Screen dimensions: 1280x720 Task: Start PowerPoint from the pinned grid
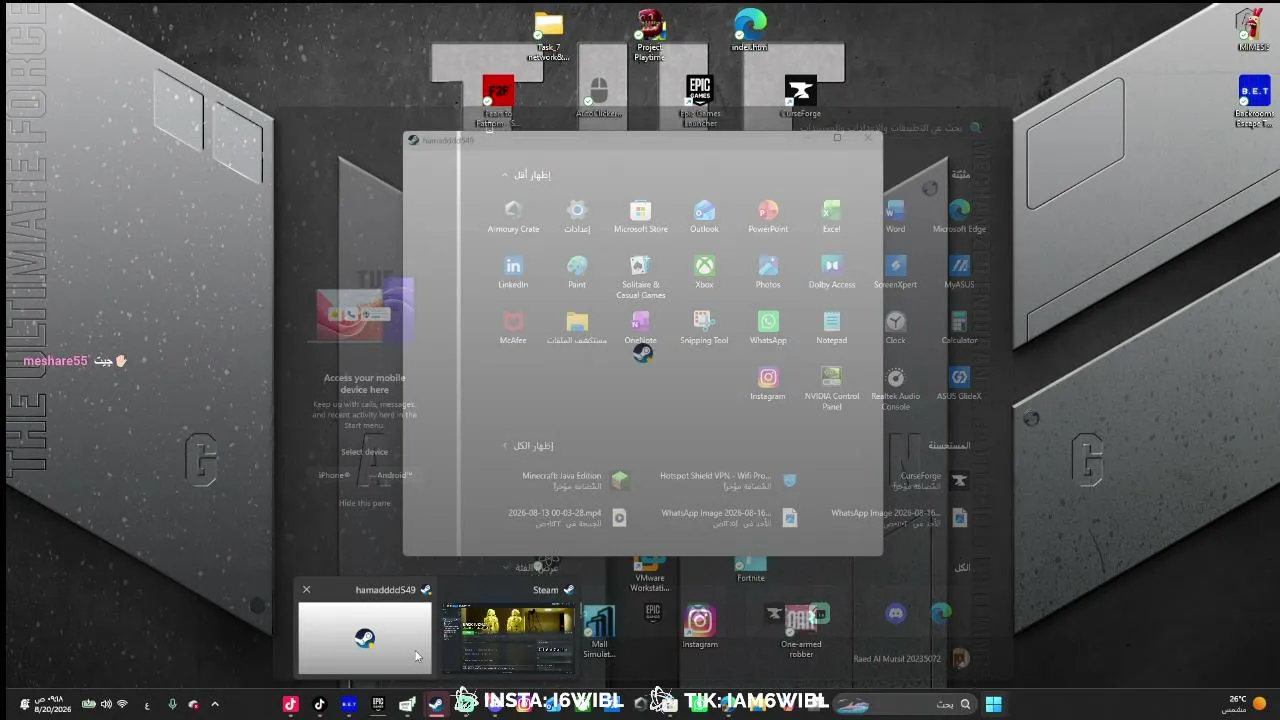coord(768,216)
